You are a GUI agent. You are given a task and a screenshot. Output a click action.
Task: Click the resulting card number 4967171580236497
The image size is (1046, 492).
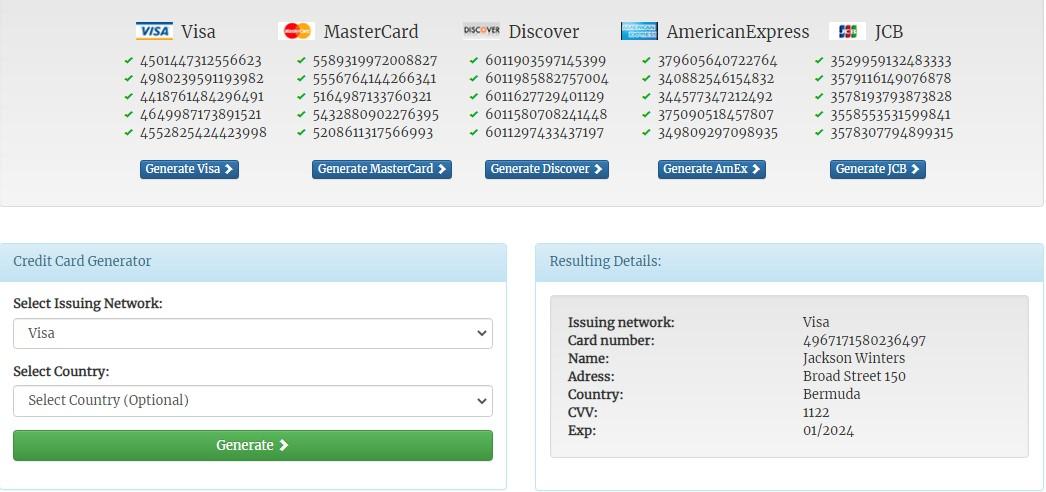click(865, 341)
